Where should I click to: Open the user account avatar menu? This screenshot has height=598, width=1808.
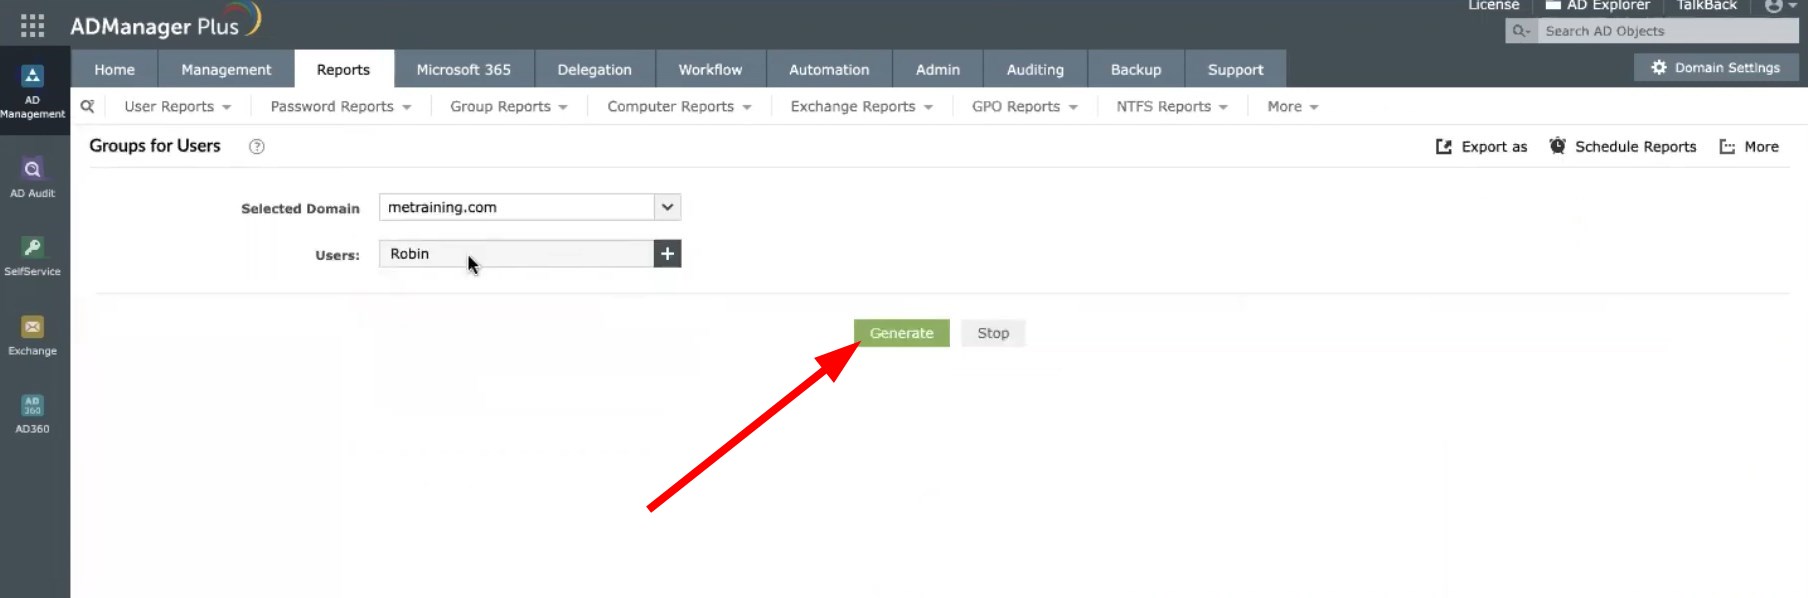tap(1780, 6)
